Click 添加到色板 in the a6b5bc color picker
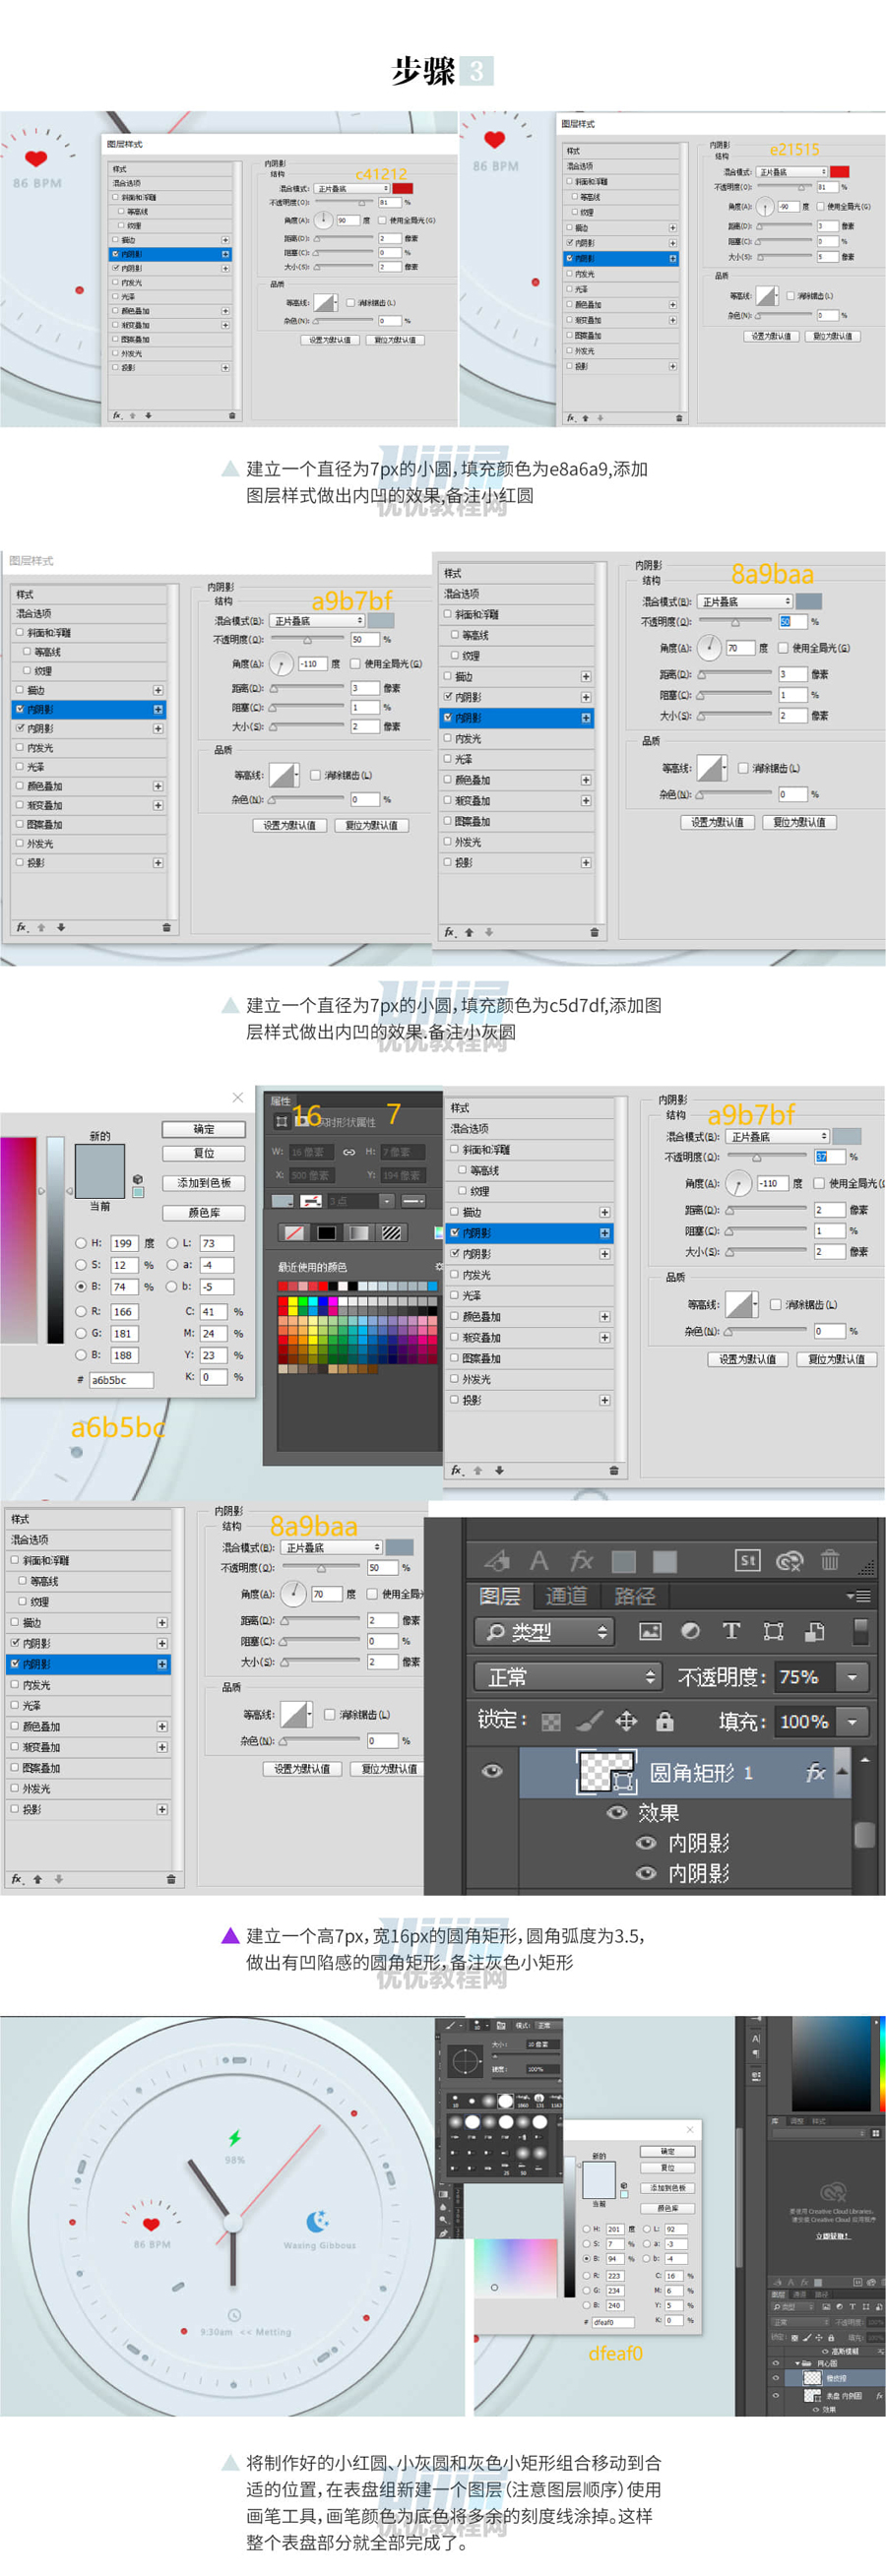 click(x=204, y=1182)
